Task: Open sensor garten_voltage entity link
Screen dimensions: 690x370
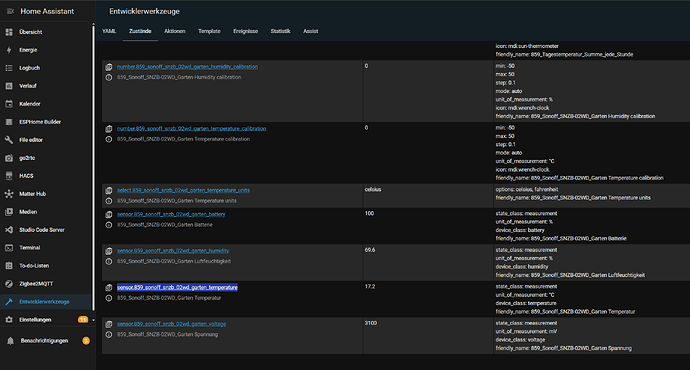Action: click(x=172, y=324)
